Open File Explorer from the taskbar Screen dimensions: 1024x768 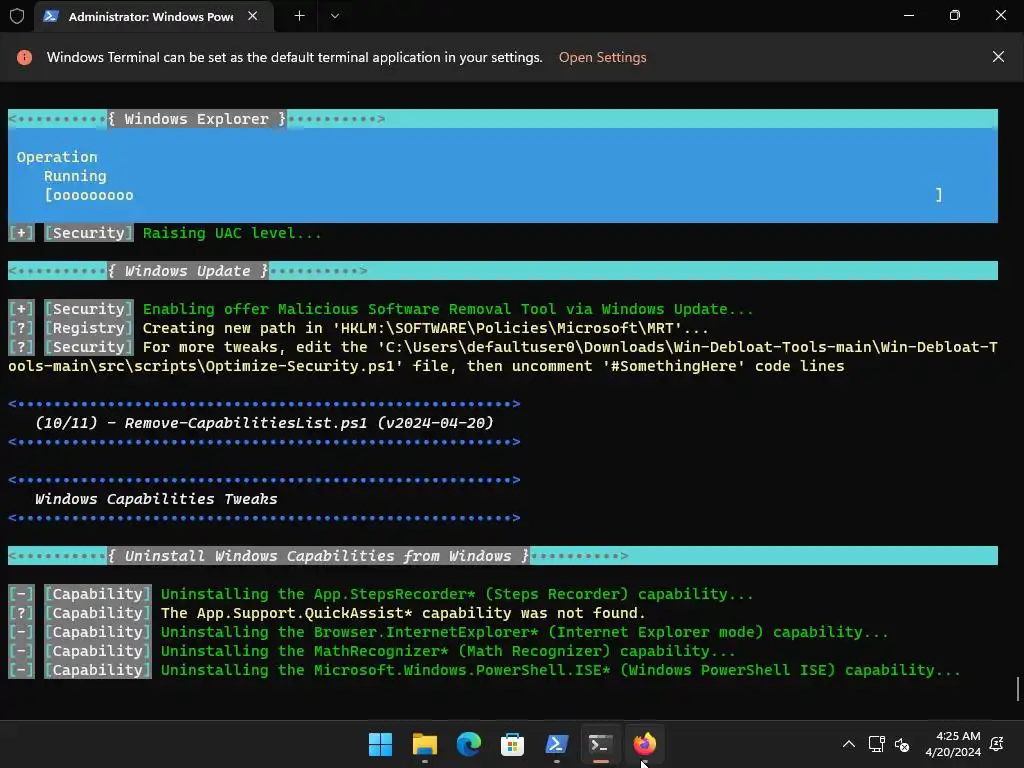(424, 744)
